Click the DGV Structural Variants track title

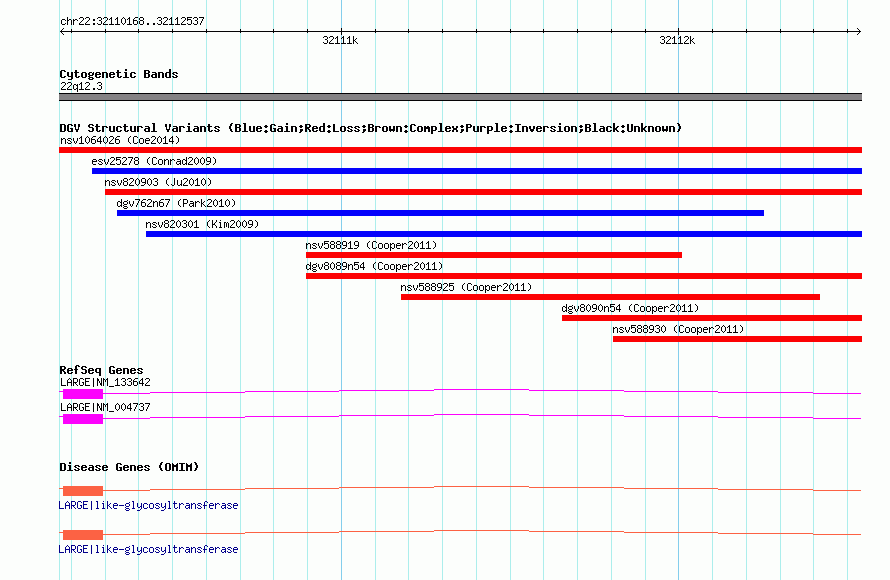point(370,128)
